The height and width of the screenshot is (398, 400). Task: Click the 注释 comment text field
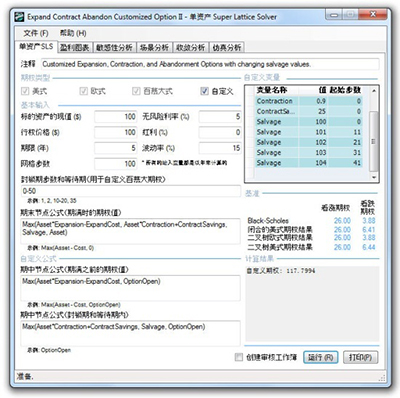pos(210,64)
